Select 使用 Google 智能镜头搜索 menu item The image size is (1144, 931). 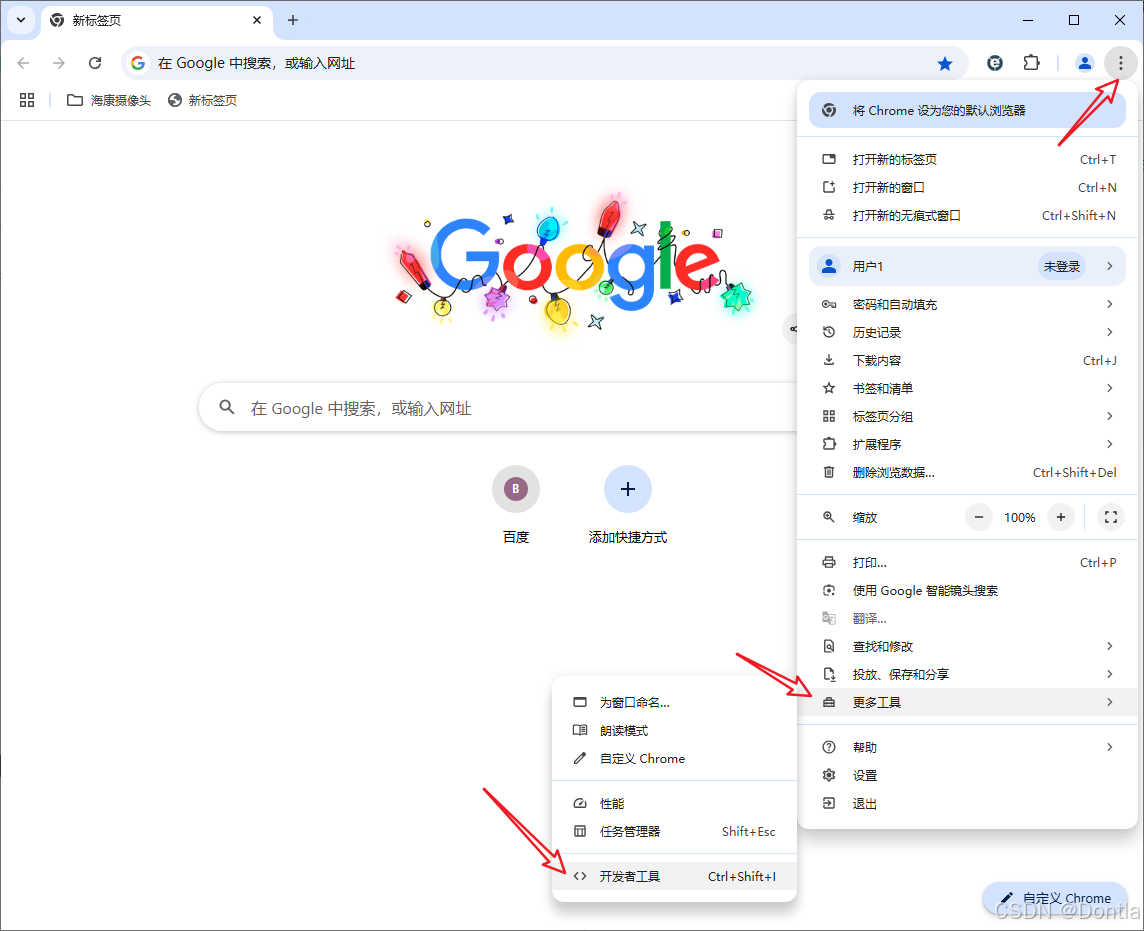tap(967, 590)
